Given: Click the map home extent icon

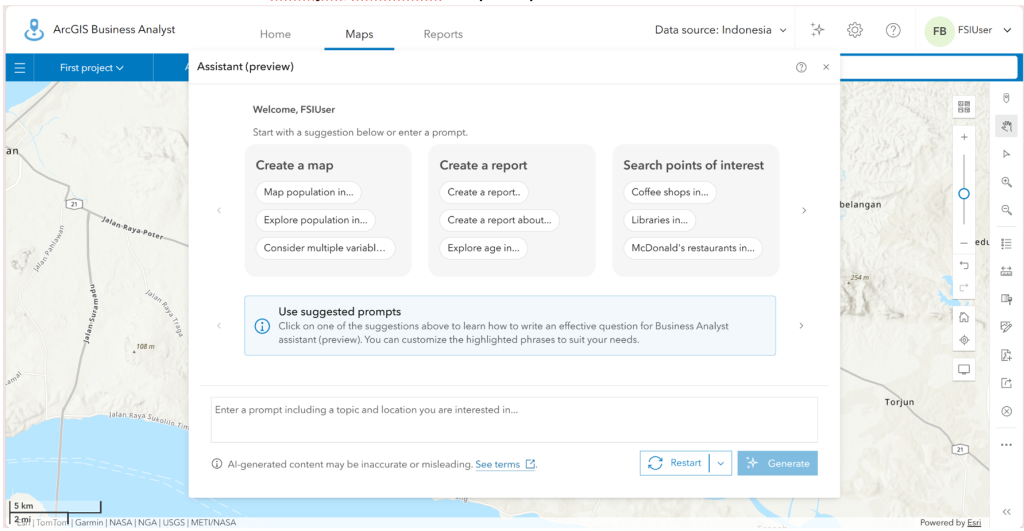Looking at the screenshot, I should click(x=964, y=317).
